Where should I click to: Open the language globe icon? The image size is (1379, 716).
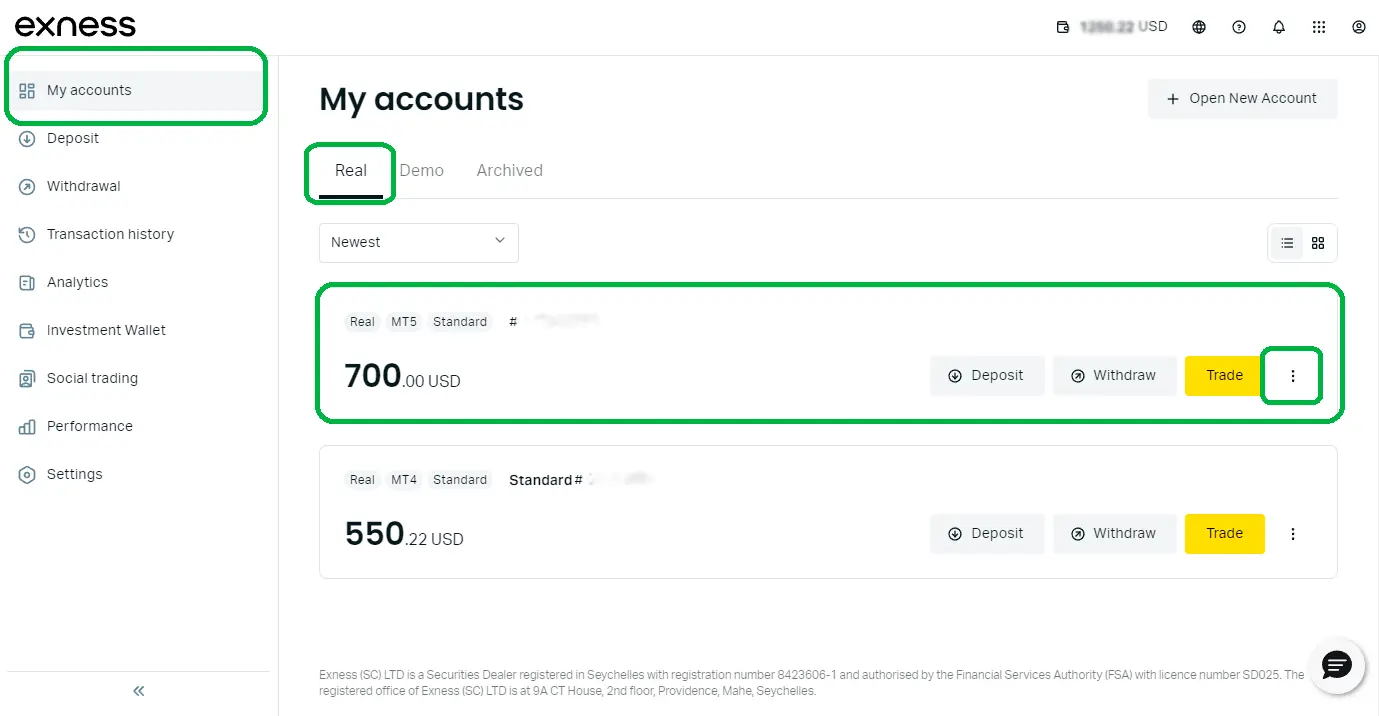click(x=1199, y=27)
